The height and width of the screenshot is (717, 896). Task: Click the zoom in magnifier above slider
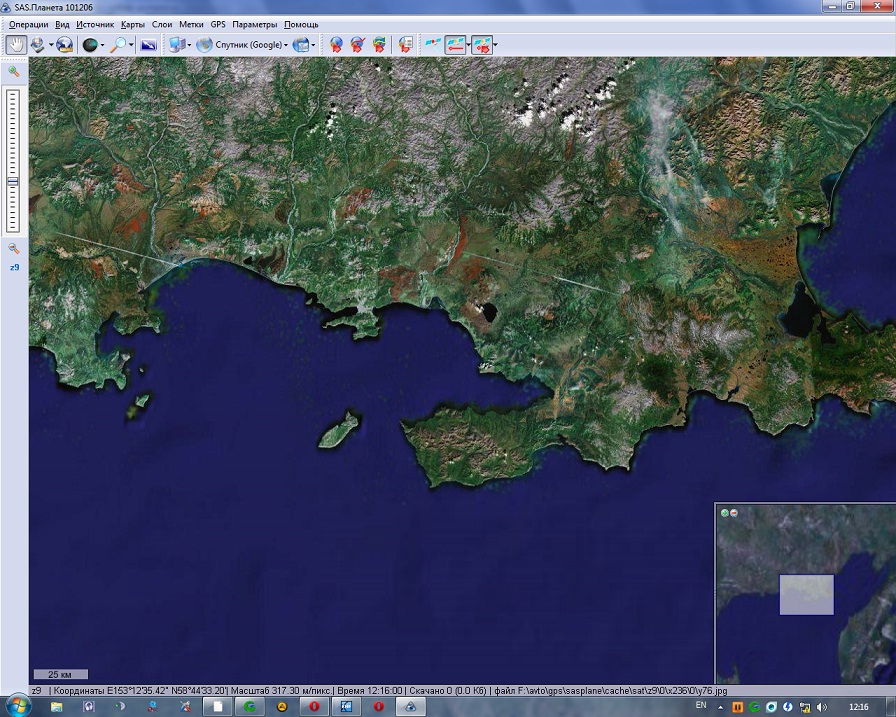point(14,72)
